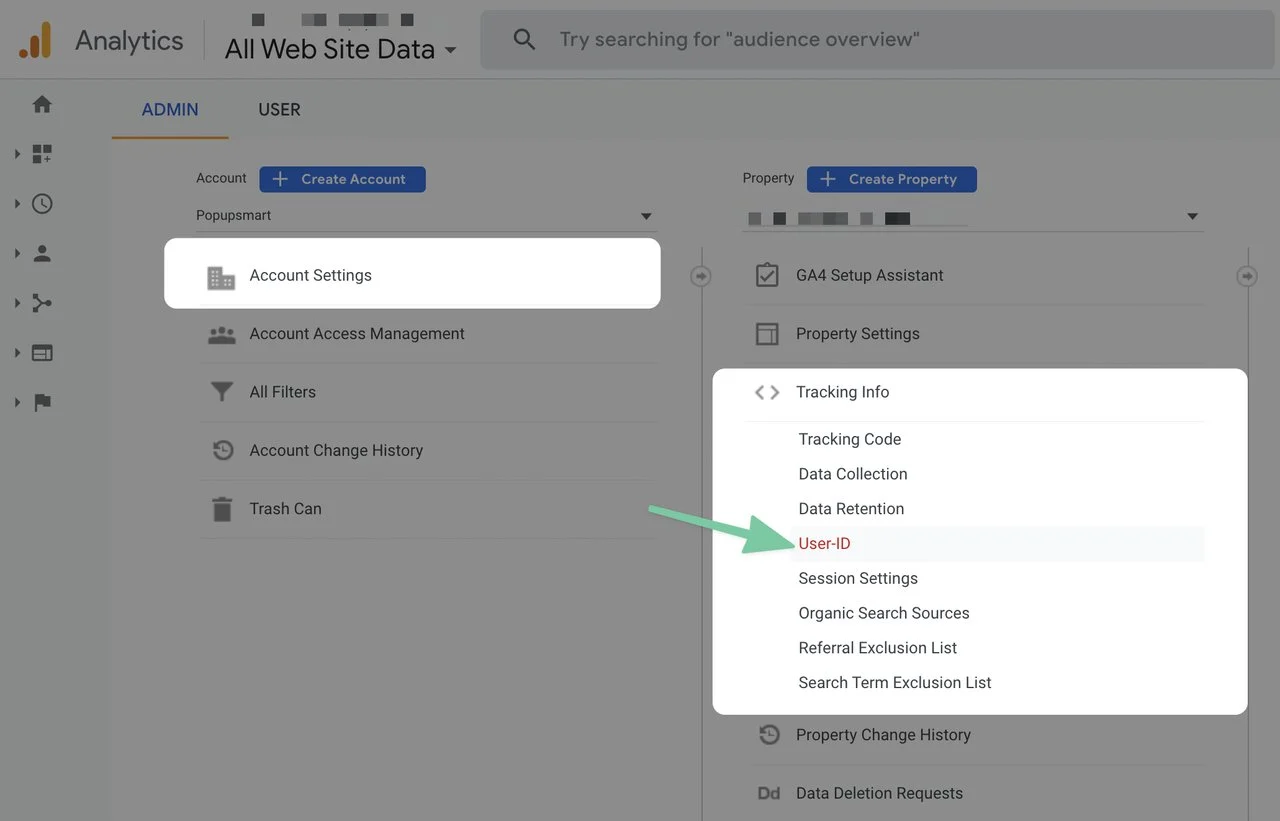Click the Home icon in sidebar

click(x=42, y=104)
